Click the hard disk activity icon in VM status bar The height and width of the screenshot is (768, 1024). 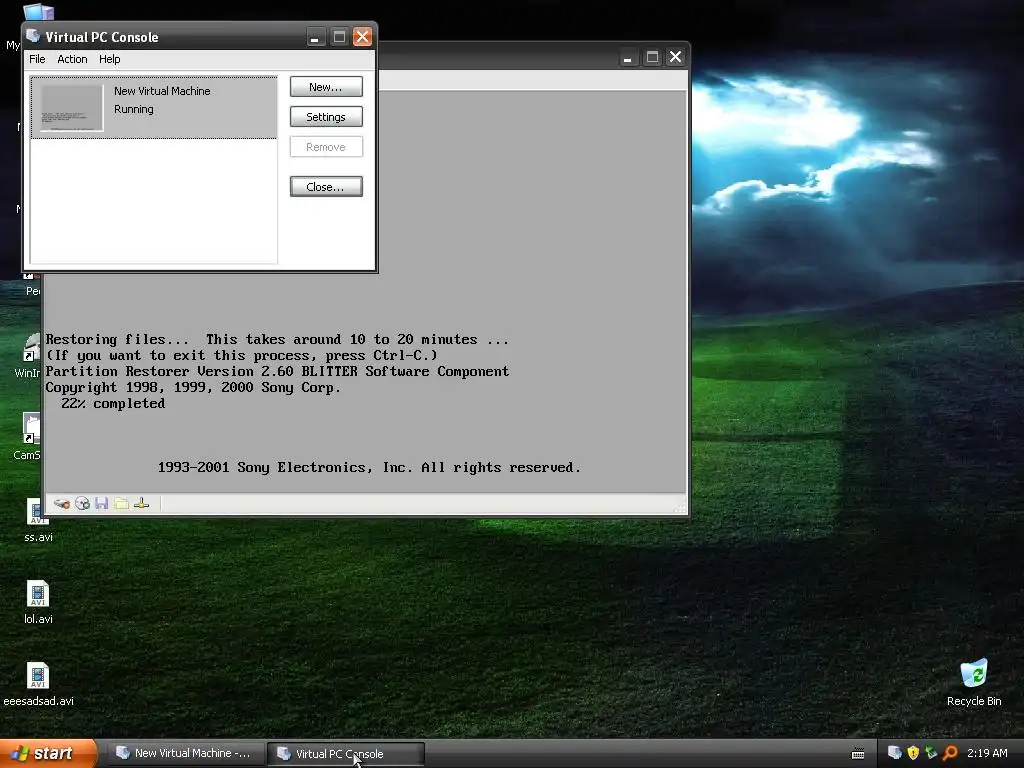pyautogui.click(x=62, y=504)
